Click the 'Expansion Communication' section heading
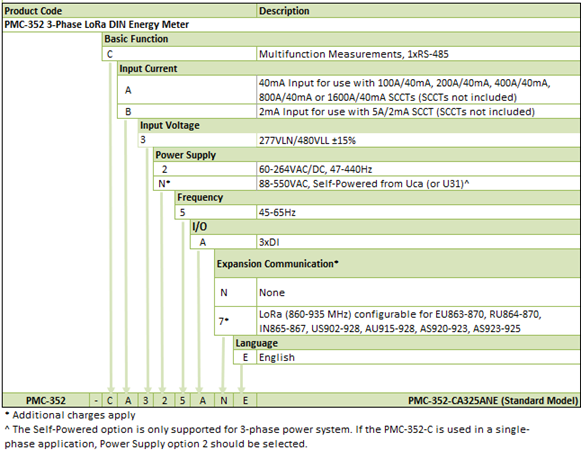The image size is (581, 450). pos(278,264)
